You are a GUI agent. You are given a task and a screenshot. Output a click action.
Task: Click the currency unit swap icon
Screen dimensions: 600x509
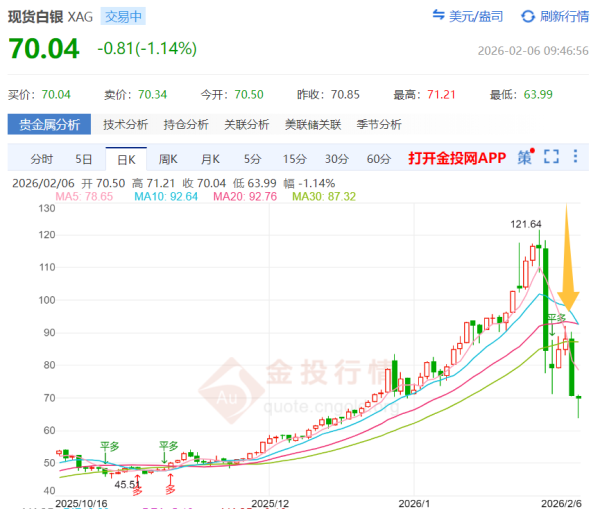[439, 16]
